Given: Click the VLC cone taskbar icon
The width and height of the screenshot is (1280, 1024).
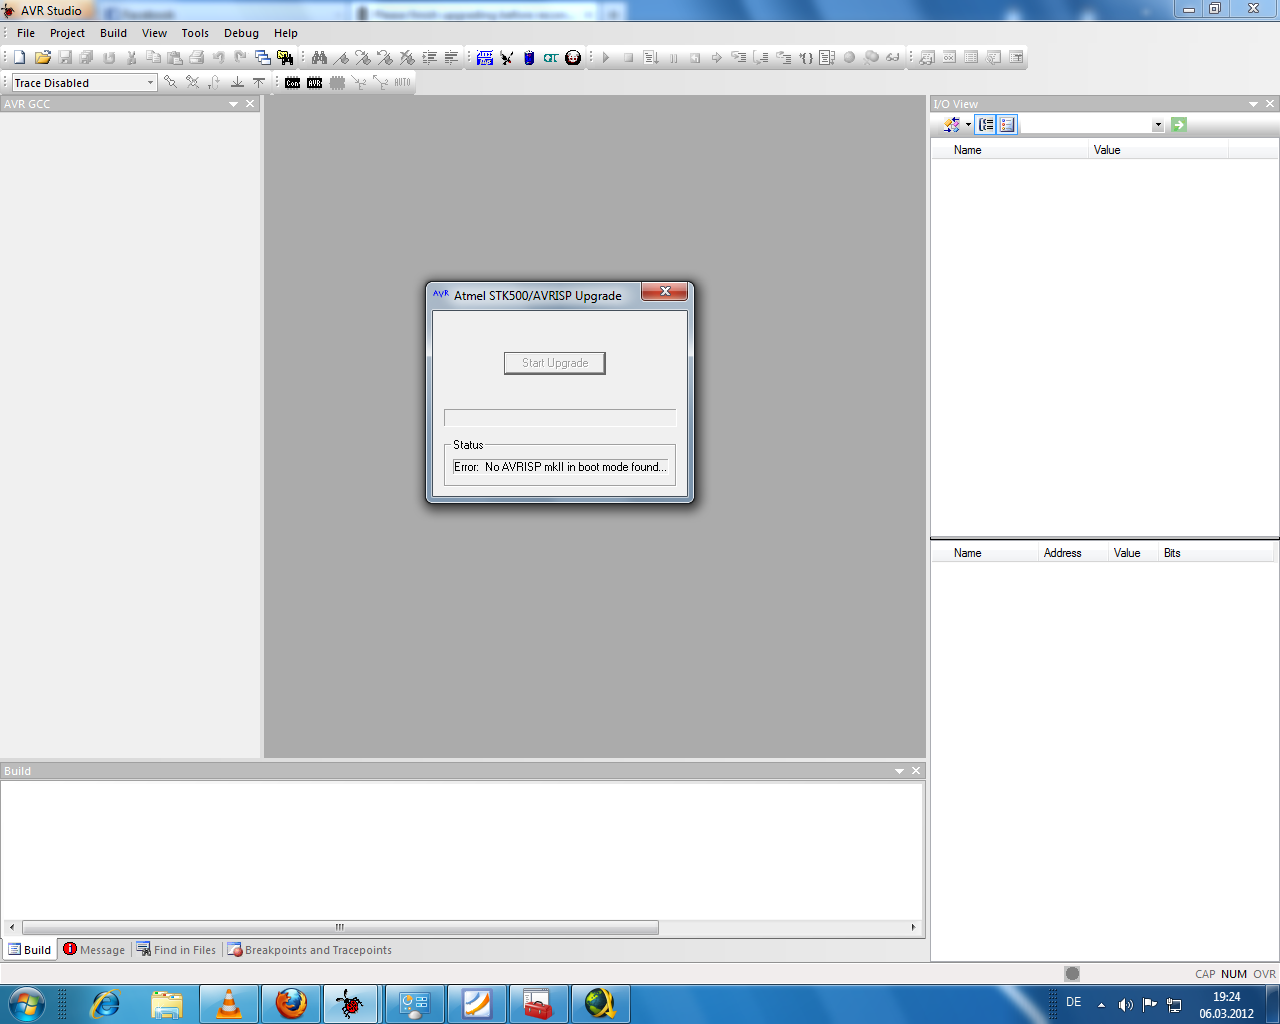Looking at the screenshot, I should click(229, 1004).
